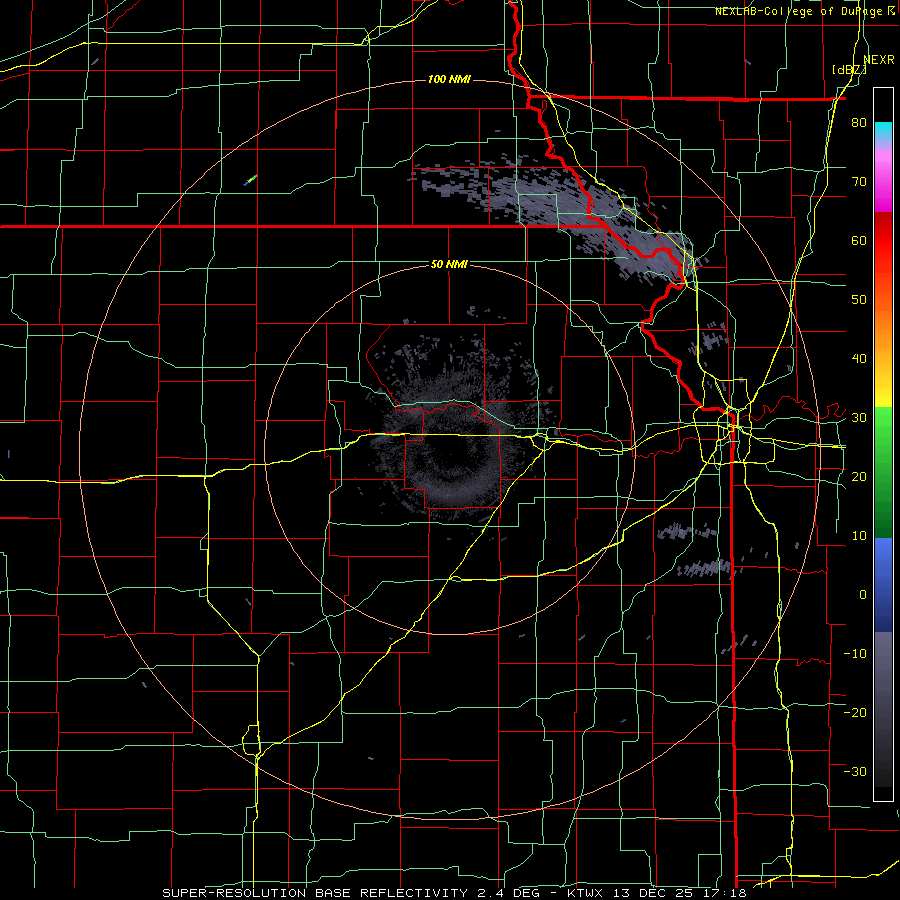This screenshot has width=900, height=900.
Task: Click the "0" value on the dBZ scale
Action: [x=863, y=595]
